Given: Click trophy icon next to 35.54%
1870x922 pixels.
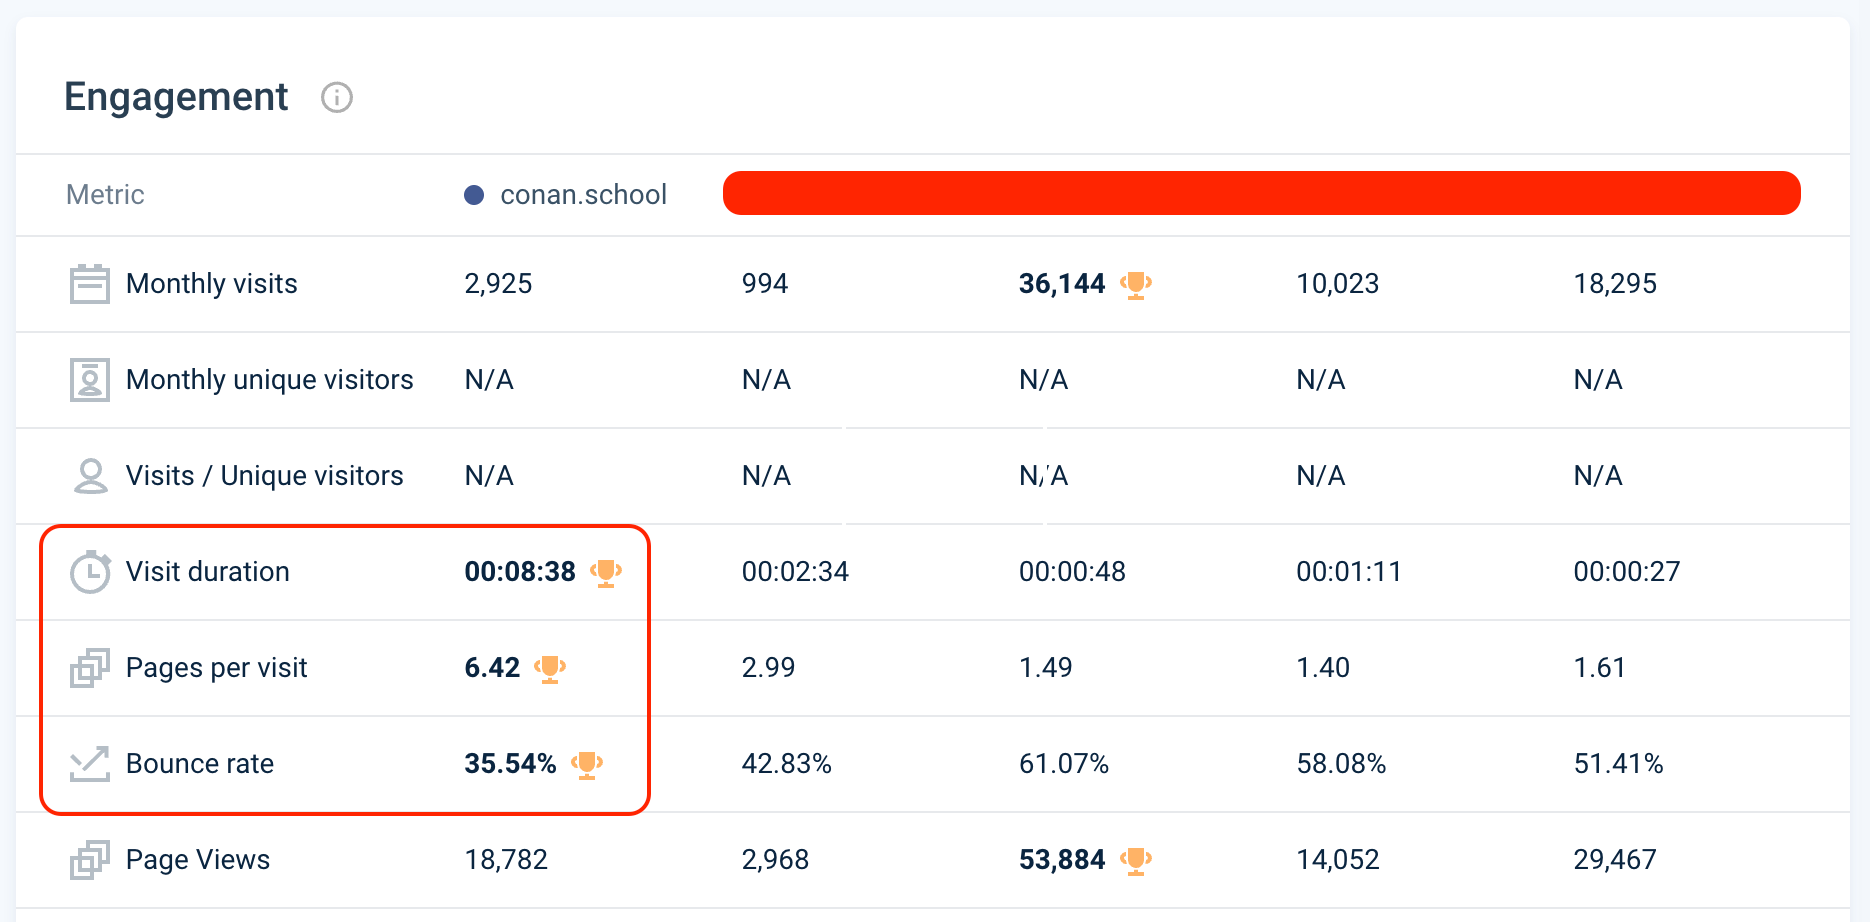Looking at the screenshot, I should (587, 765).
